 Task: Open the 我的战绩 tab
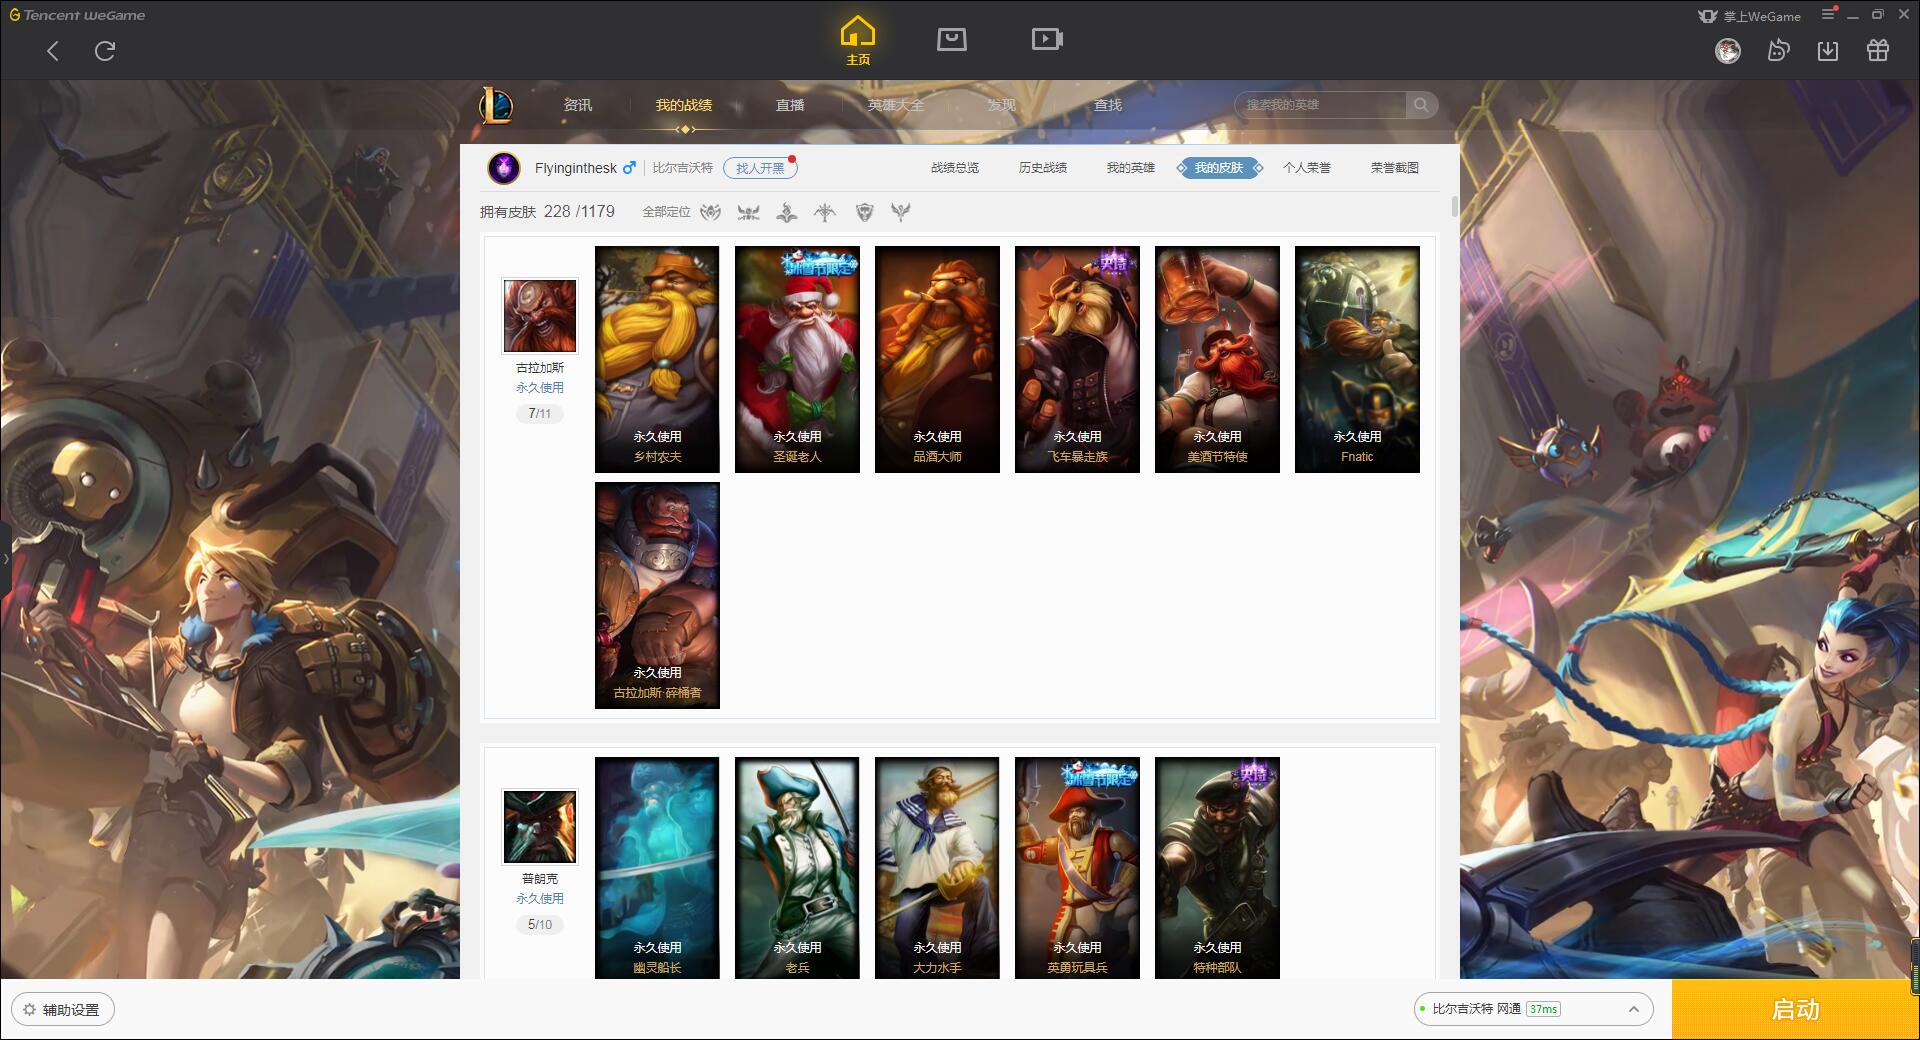pos(684,105)
